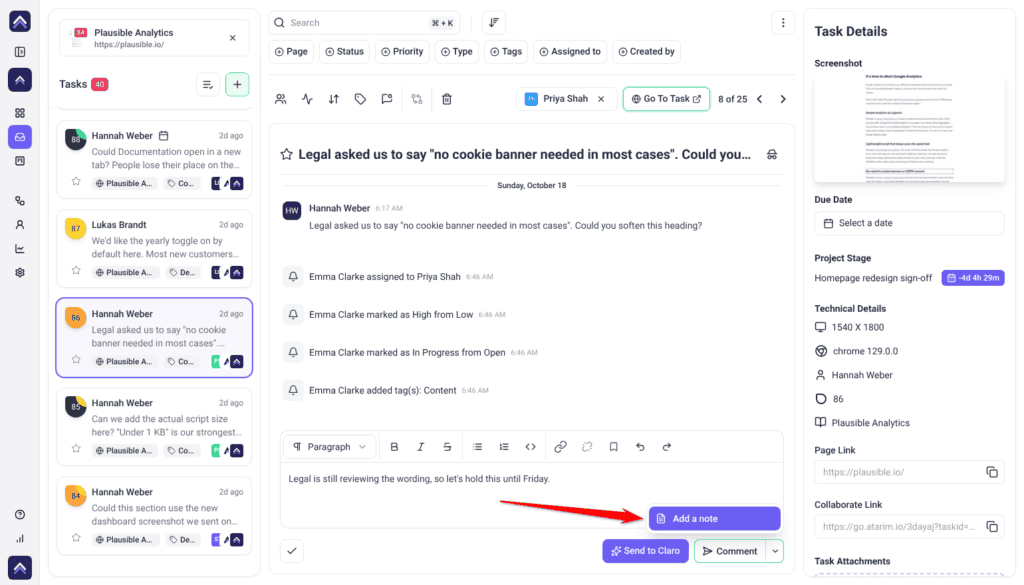Star the dashboard screenshot task card
This screenshot has height=585, width=1024.
pos(76,538)
